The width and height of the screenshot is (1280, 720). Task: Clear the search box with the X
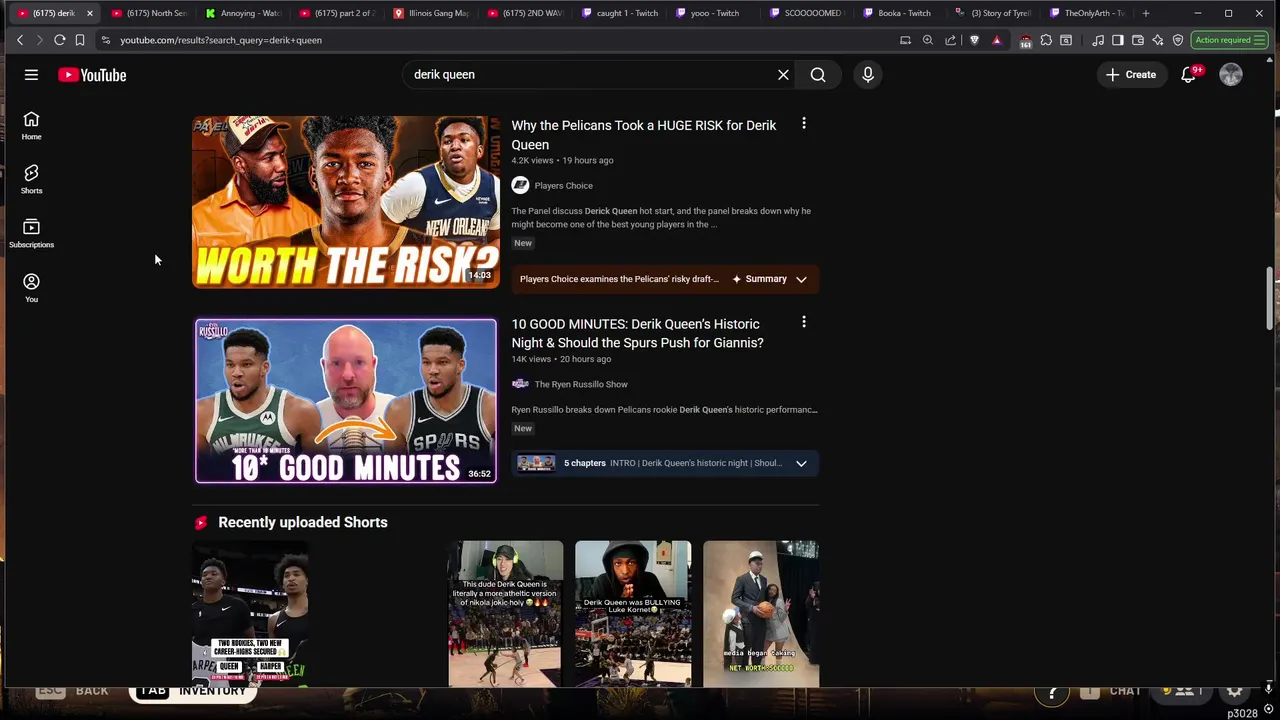(783, 75)
